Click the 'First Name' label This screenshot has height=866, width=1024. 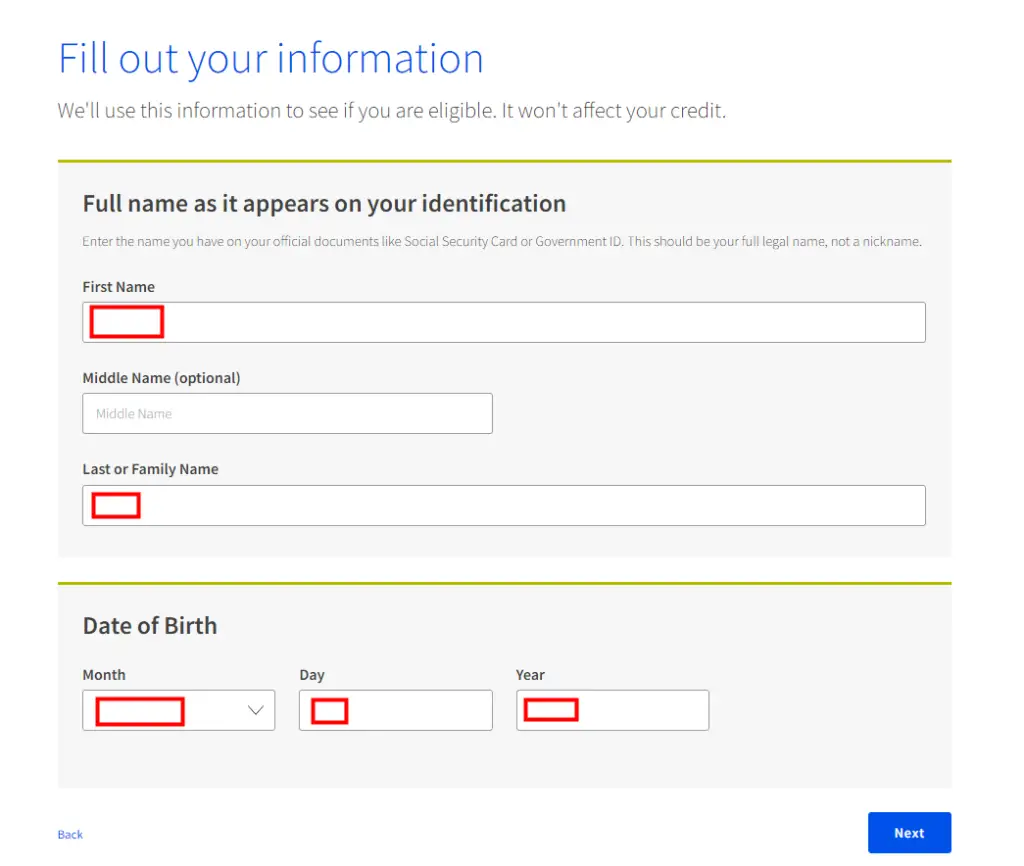[x=118, y=287]
